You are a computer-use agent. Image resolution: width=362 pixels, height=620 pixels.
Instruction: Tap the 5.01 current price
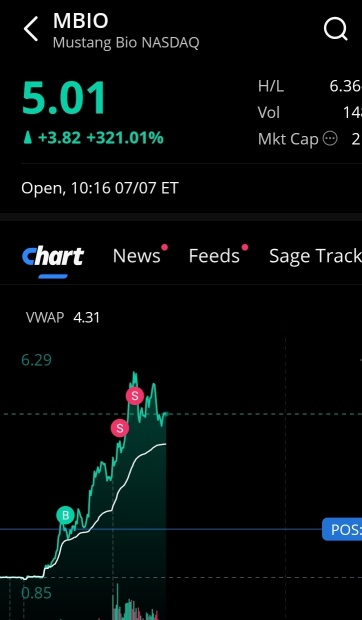(64, 98)
